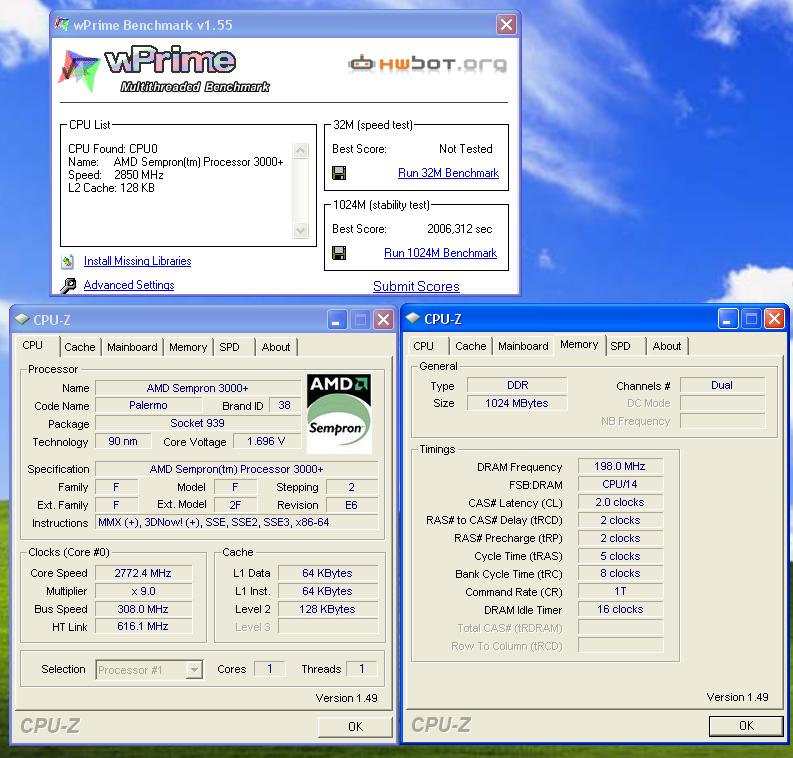Click the save icon in 32M speed test box

coord(339,173)
